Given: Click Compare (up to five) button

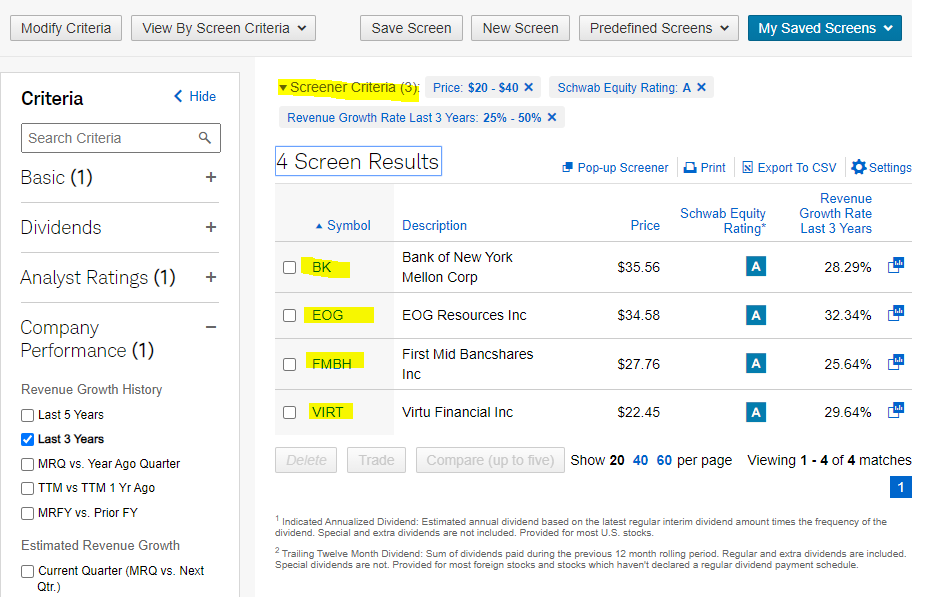Looking at the screenshot, I should [490, 460].
